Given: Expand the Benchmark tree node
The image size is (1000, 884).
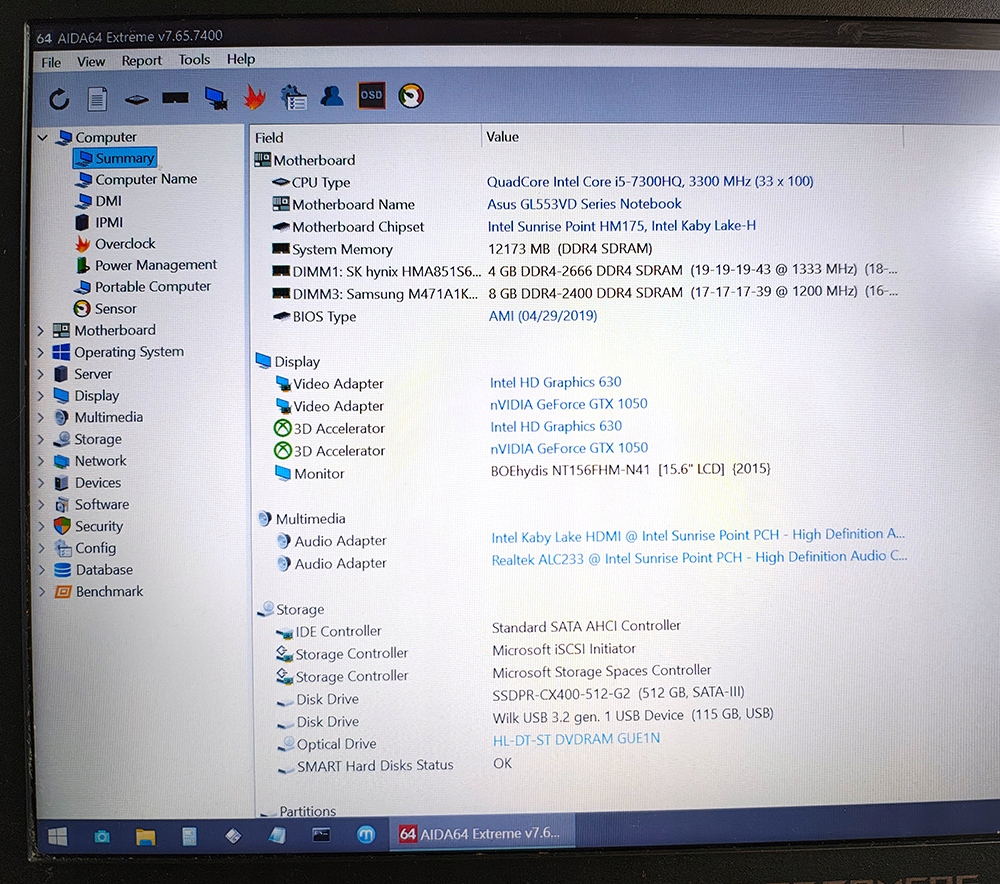Looking at the screenshot, I should (41, 591).
